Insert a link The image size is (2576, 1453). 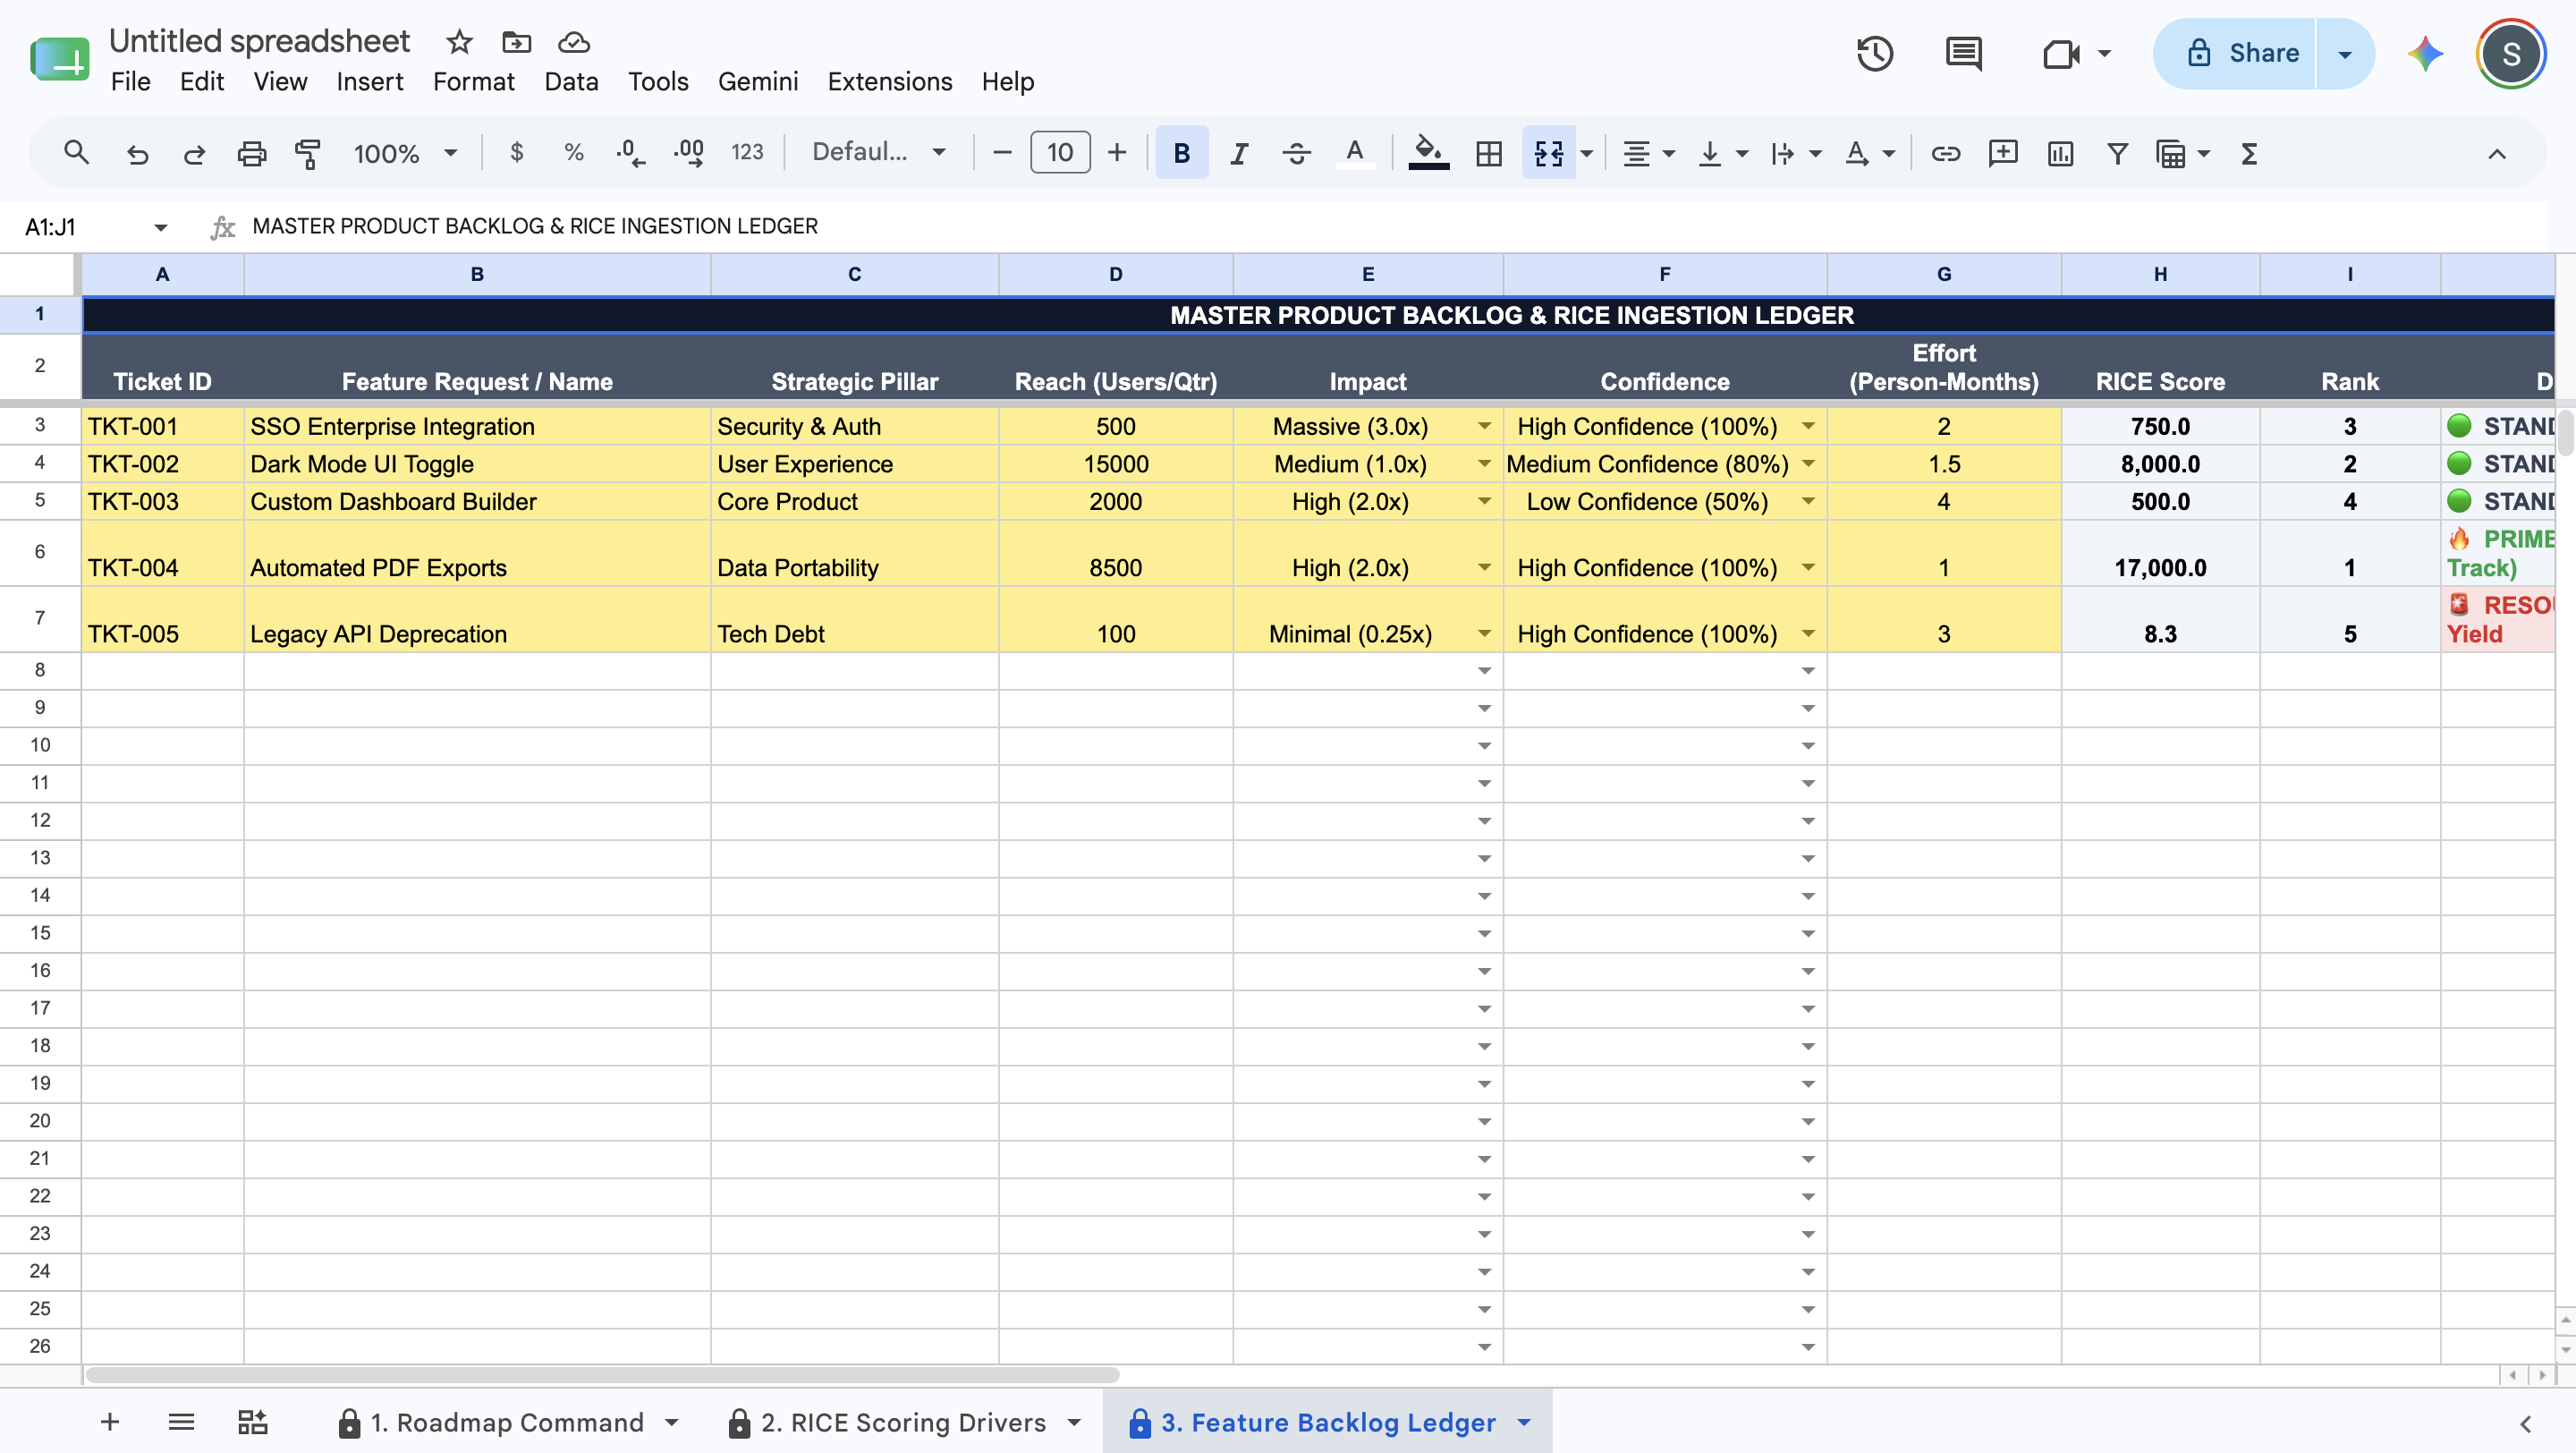click(1945, 153)
